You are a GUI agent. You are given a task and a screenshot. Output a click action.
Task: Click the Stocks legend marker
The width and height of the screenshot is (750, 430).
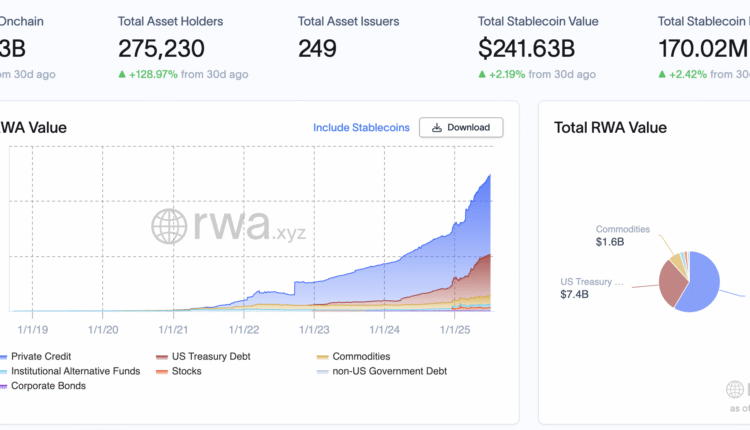pyautogui.click(x=162, y=371)
